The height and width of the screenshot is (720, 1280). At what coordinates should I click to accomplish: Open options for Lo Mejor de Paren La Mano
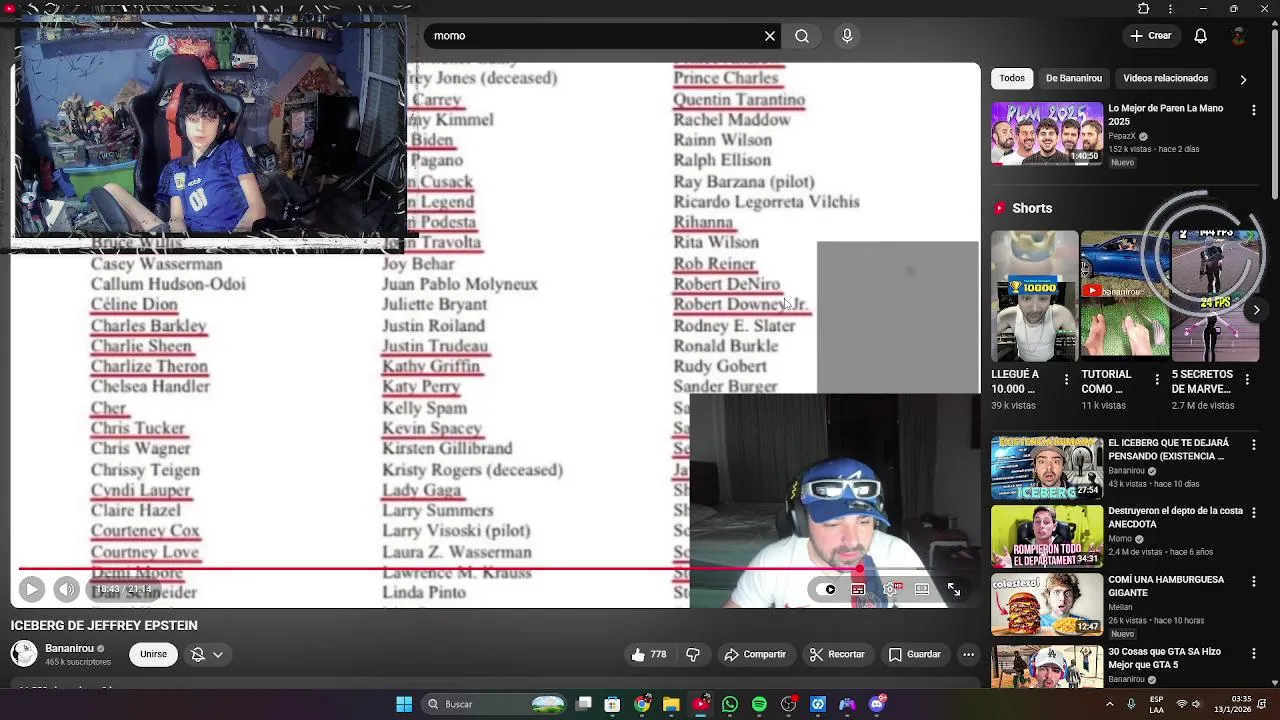[1254, 108]
